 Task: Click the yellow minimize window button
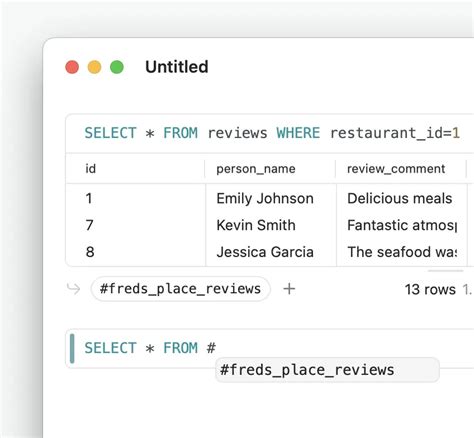point(94,67)
